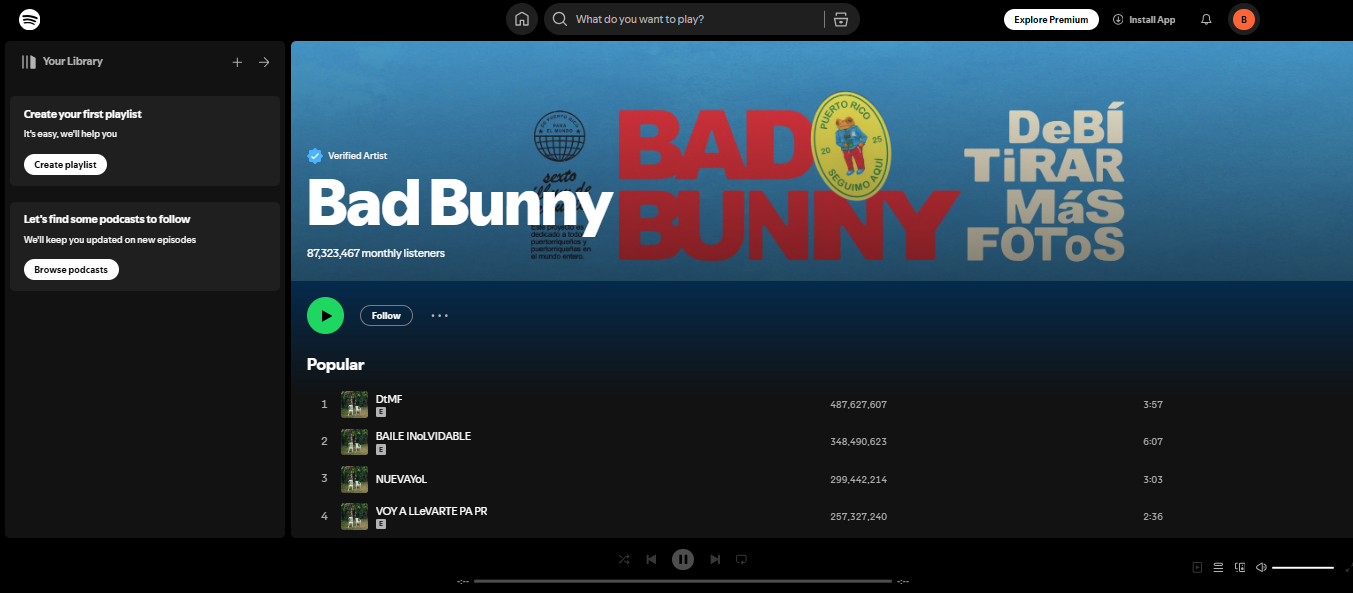Screen dimensions: 1353x593
Task: Click the '87,323,467 monthly listeners' text
Action: click(x=376, y=253)
